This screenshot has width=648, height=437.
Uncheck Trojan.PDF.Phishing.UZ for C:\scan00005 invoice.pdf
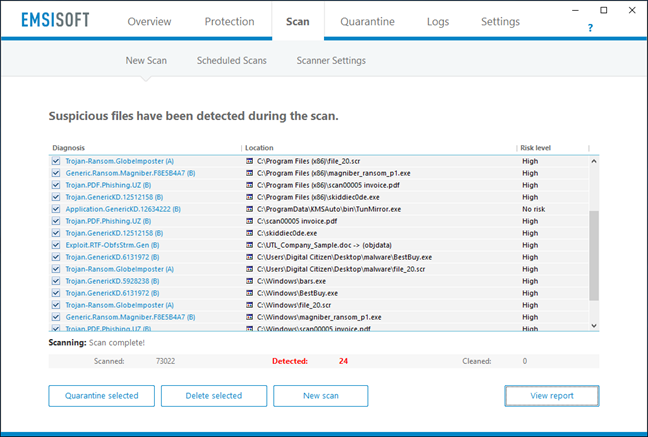pos(56,221)
